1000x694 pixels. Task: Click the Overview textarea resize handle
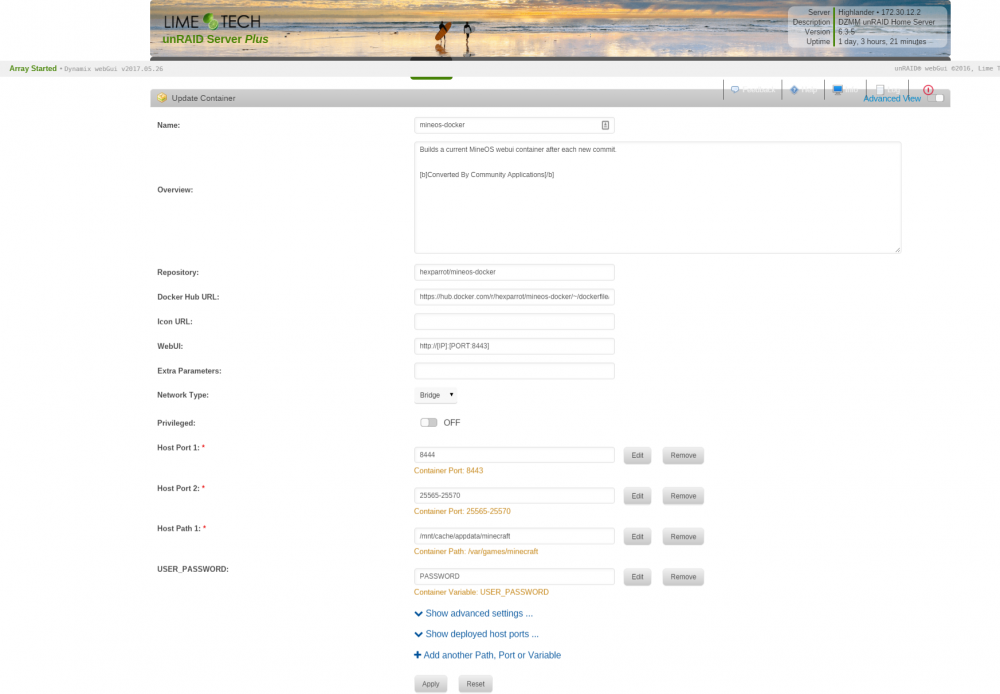(x=897, y=249)
